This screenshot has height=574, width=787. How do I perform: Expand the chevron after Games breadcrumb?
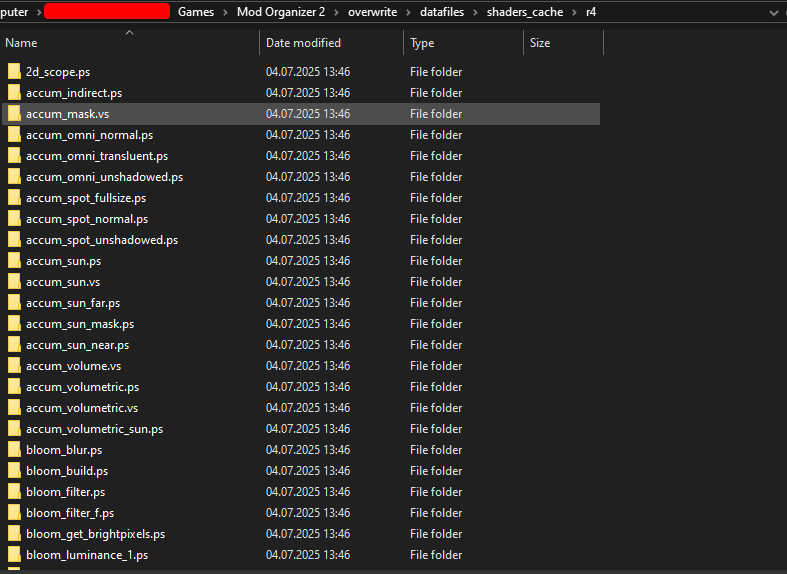click(225, 12)
